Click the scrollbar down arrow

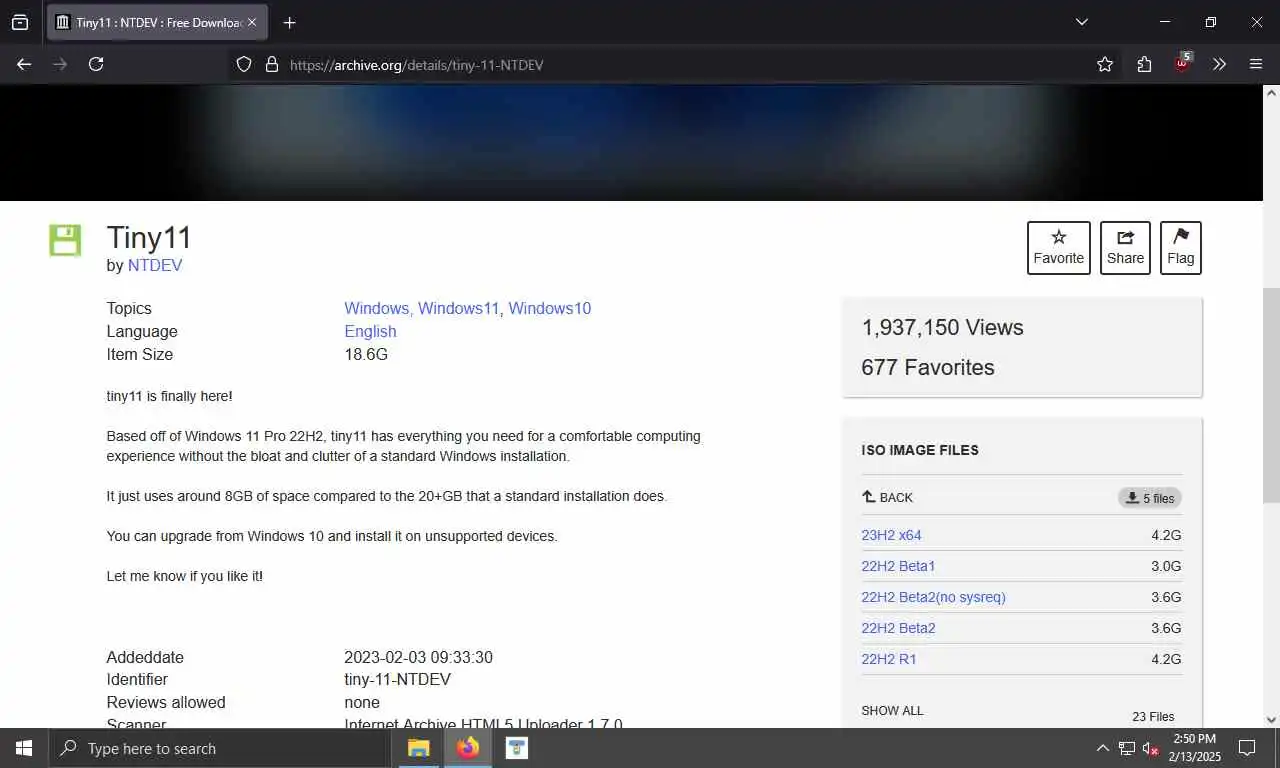[1271, 719]
